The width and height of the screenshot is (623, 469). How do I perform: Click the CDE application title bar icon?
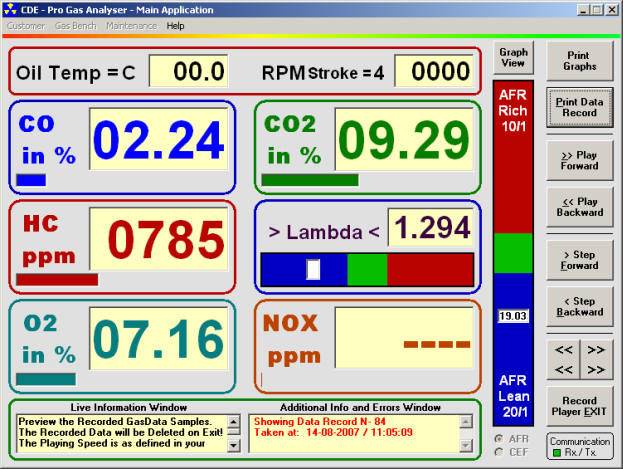click(x=10, y=9)
